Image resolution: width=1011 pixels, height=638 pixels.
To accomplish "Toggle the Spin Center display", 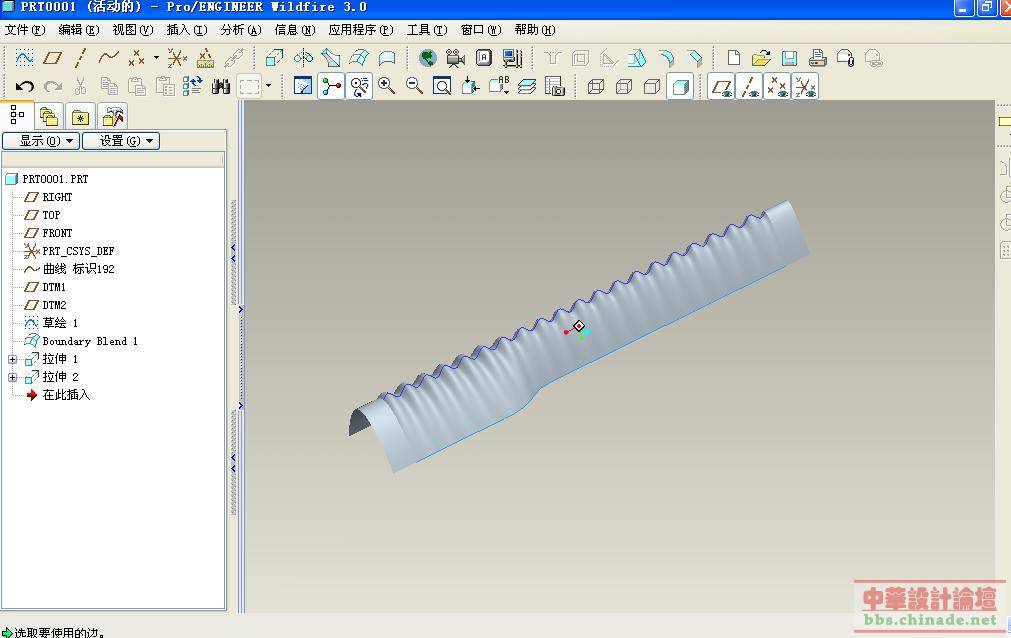I will tap(331, 86).
